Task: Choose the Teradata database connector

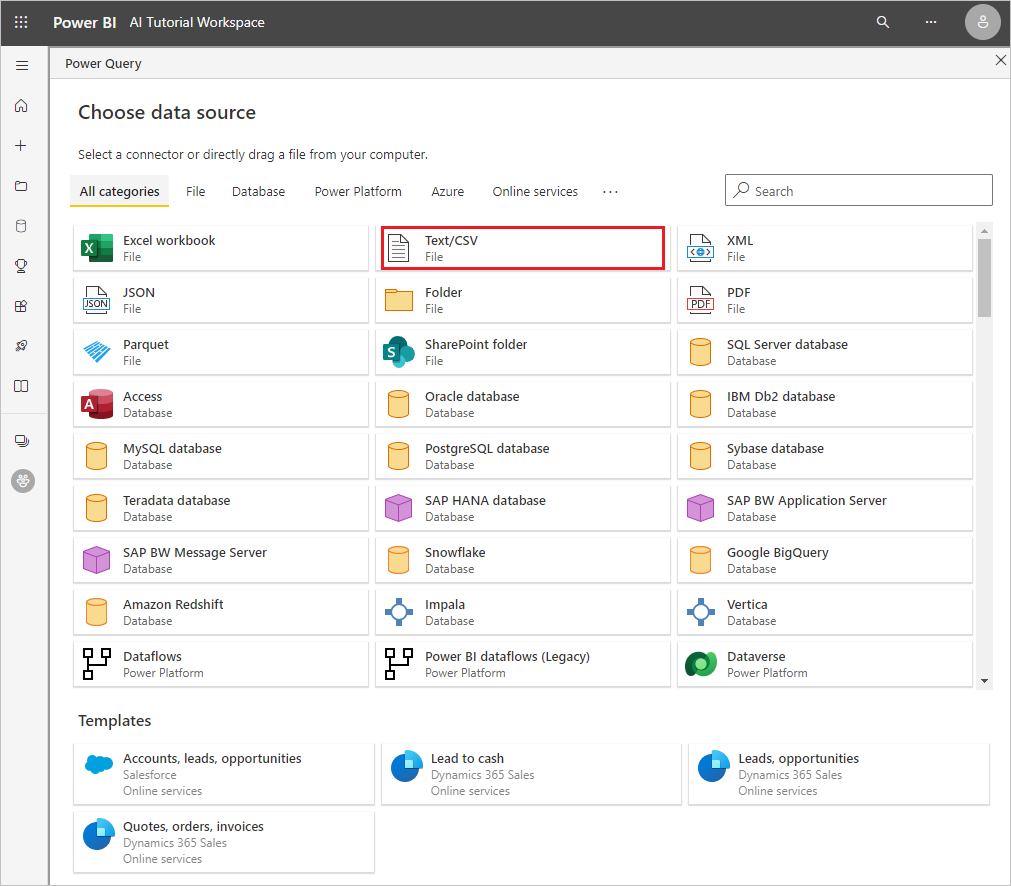Action: point(221,508)
